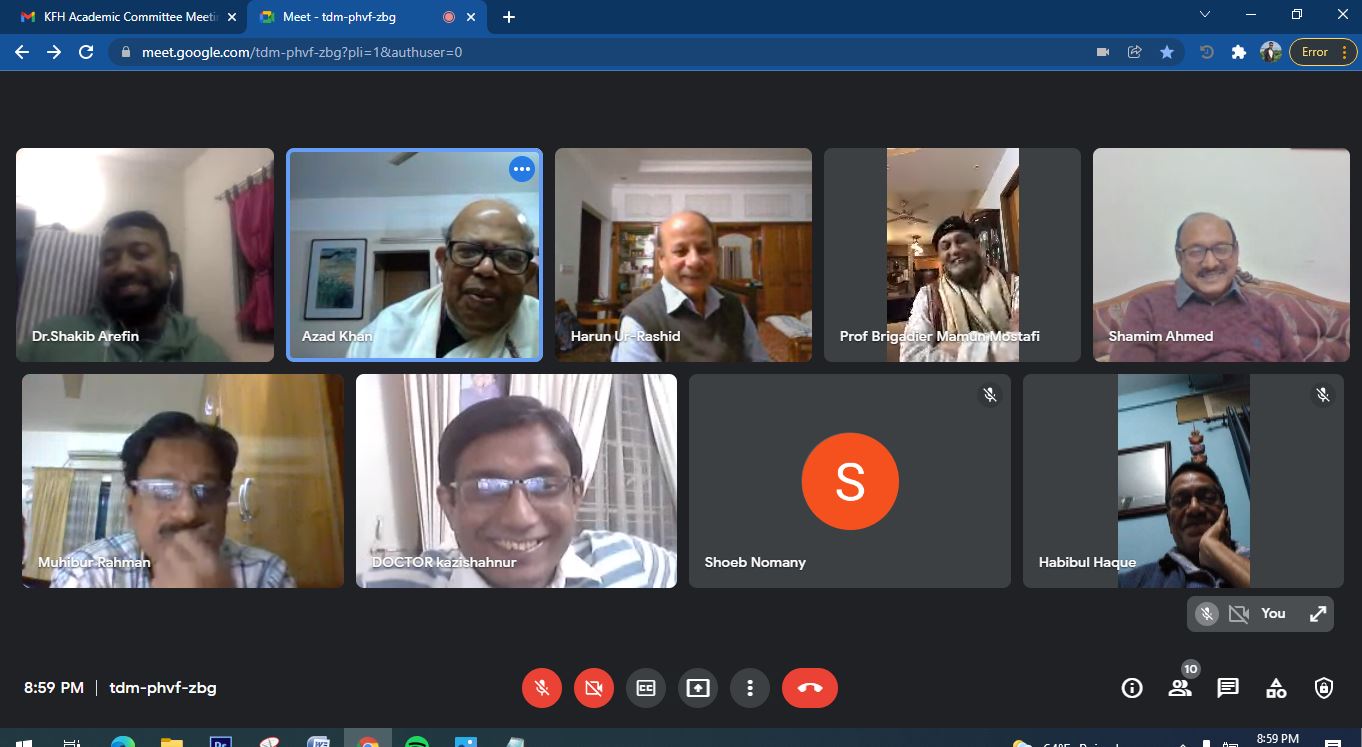Open meeting details info icon
This screenshot has height=747, width=1362.
pyautogui.click(x=1132, y=688)
